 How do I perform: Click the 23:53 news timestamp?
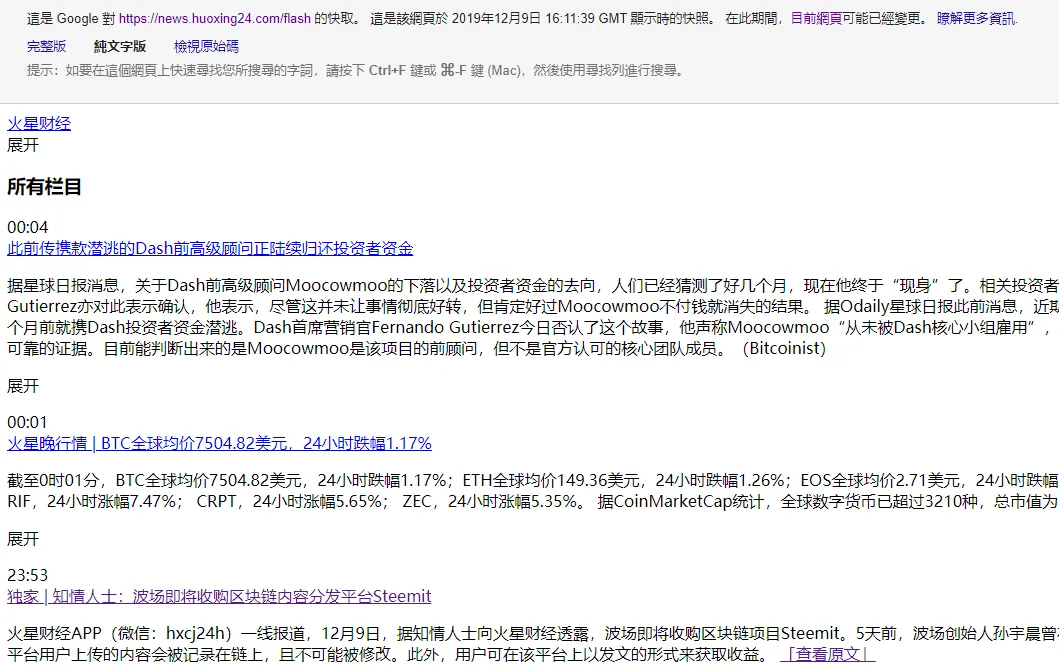click(28, 575)
